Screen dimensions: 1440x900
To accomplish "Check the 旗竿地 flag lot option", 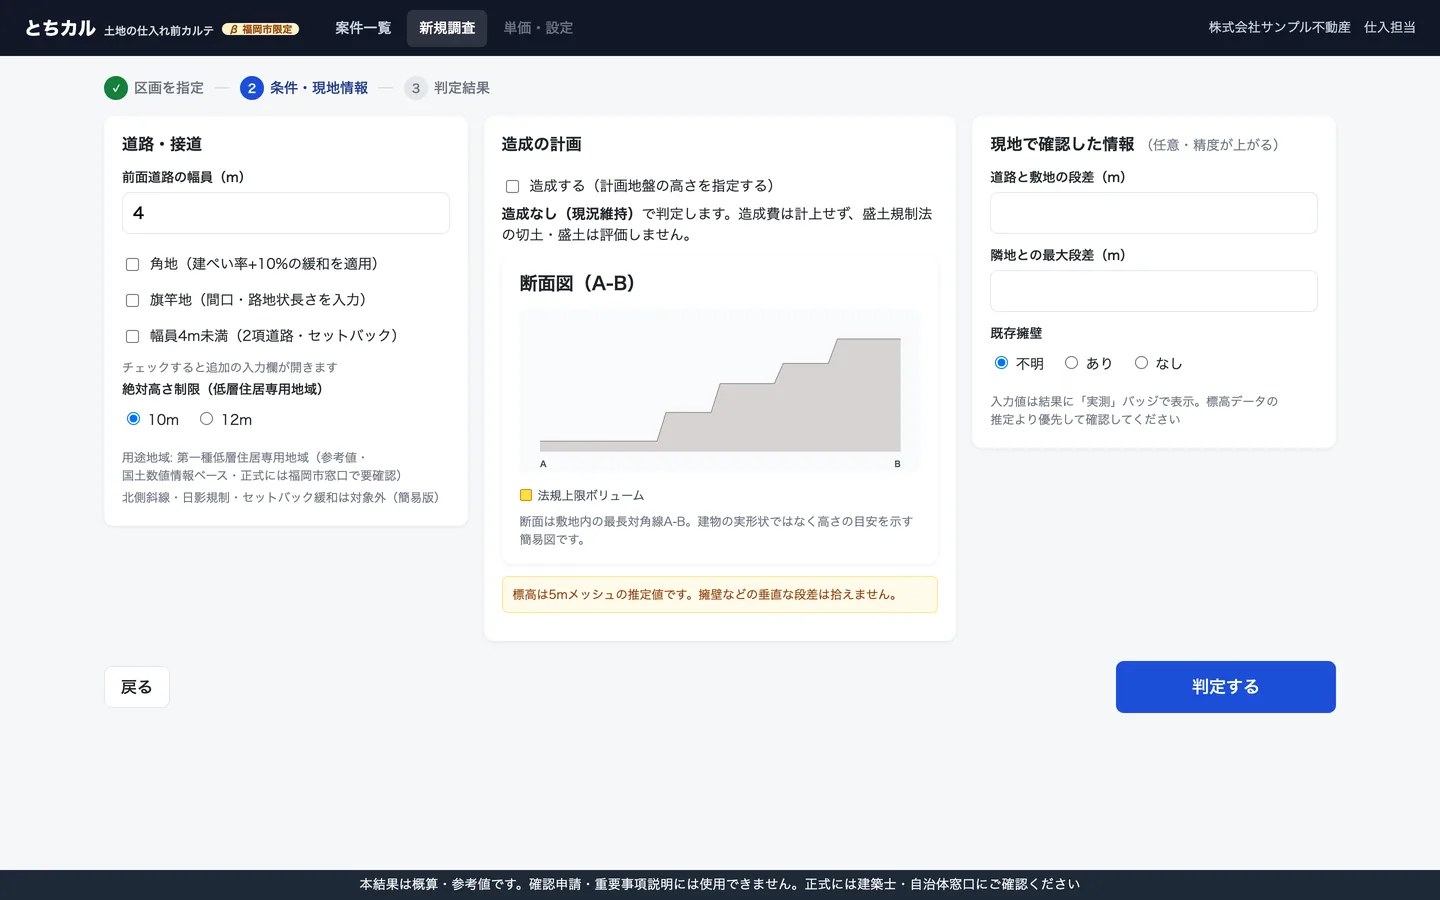I will click(x=132, y=300).
